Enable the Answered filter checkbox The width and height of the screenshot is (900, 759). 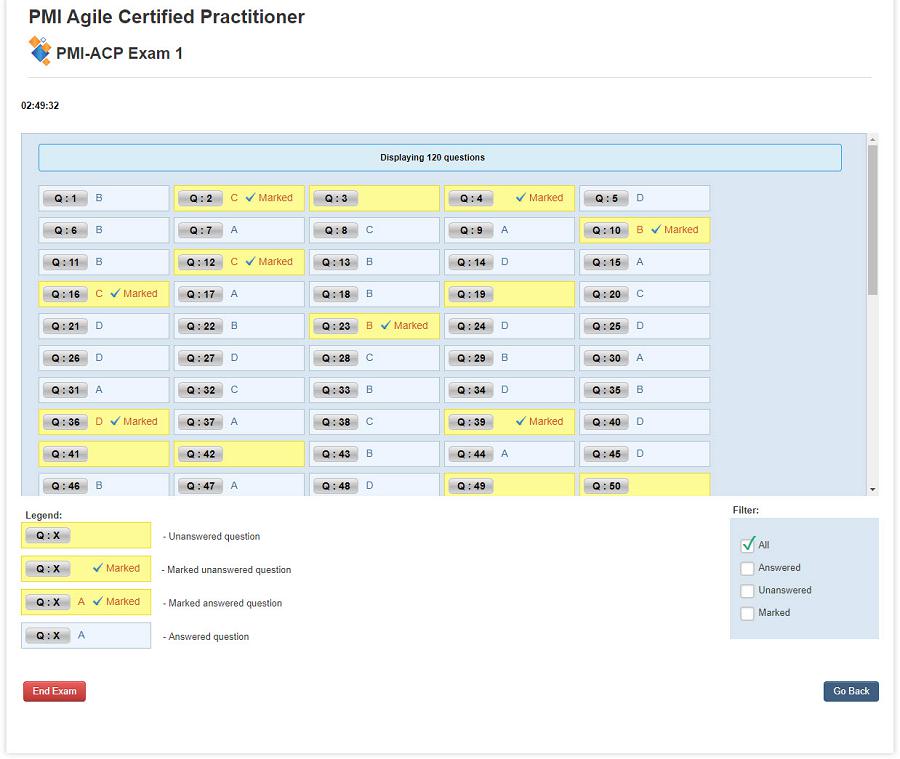(x=747, y=568)
